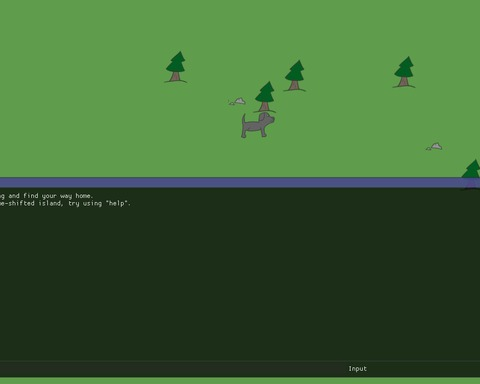The image size is (480, 384).
Task: Click the gray rock beside the dog's tree
Action: pos(237,101)
